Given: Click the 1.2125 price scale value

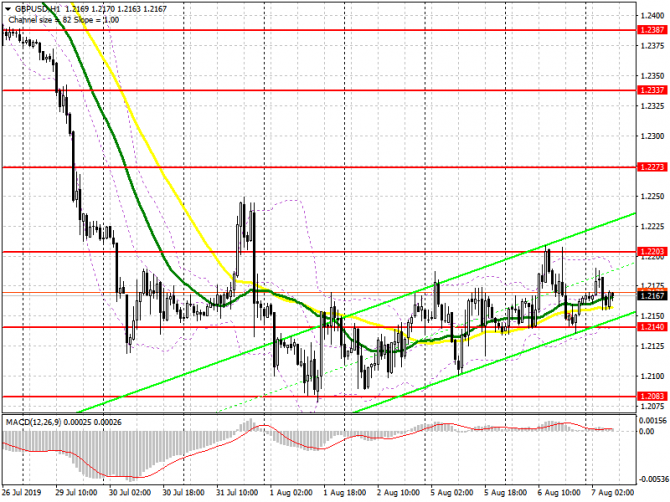Looking at the screenshot, I should coord(652,346).
